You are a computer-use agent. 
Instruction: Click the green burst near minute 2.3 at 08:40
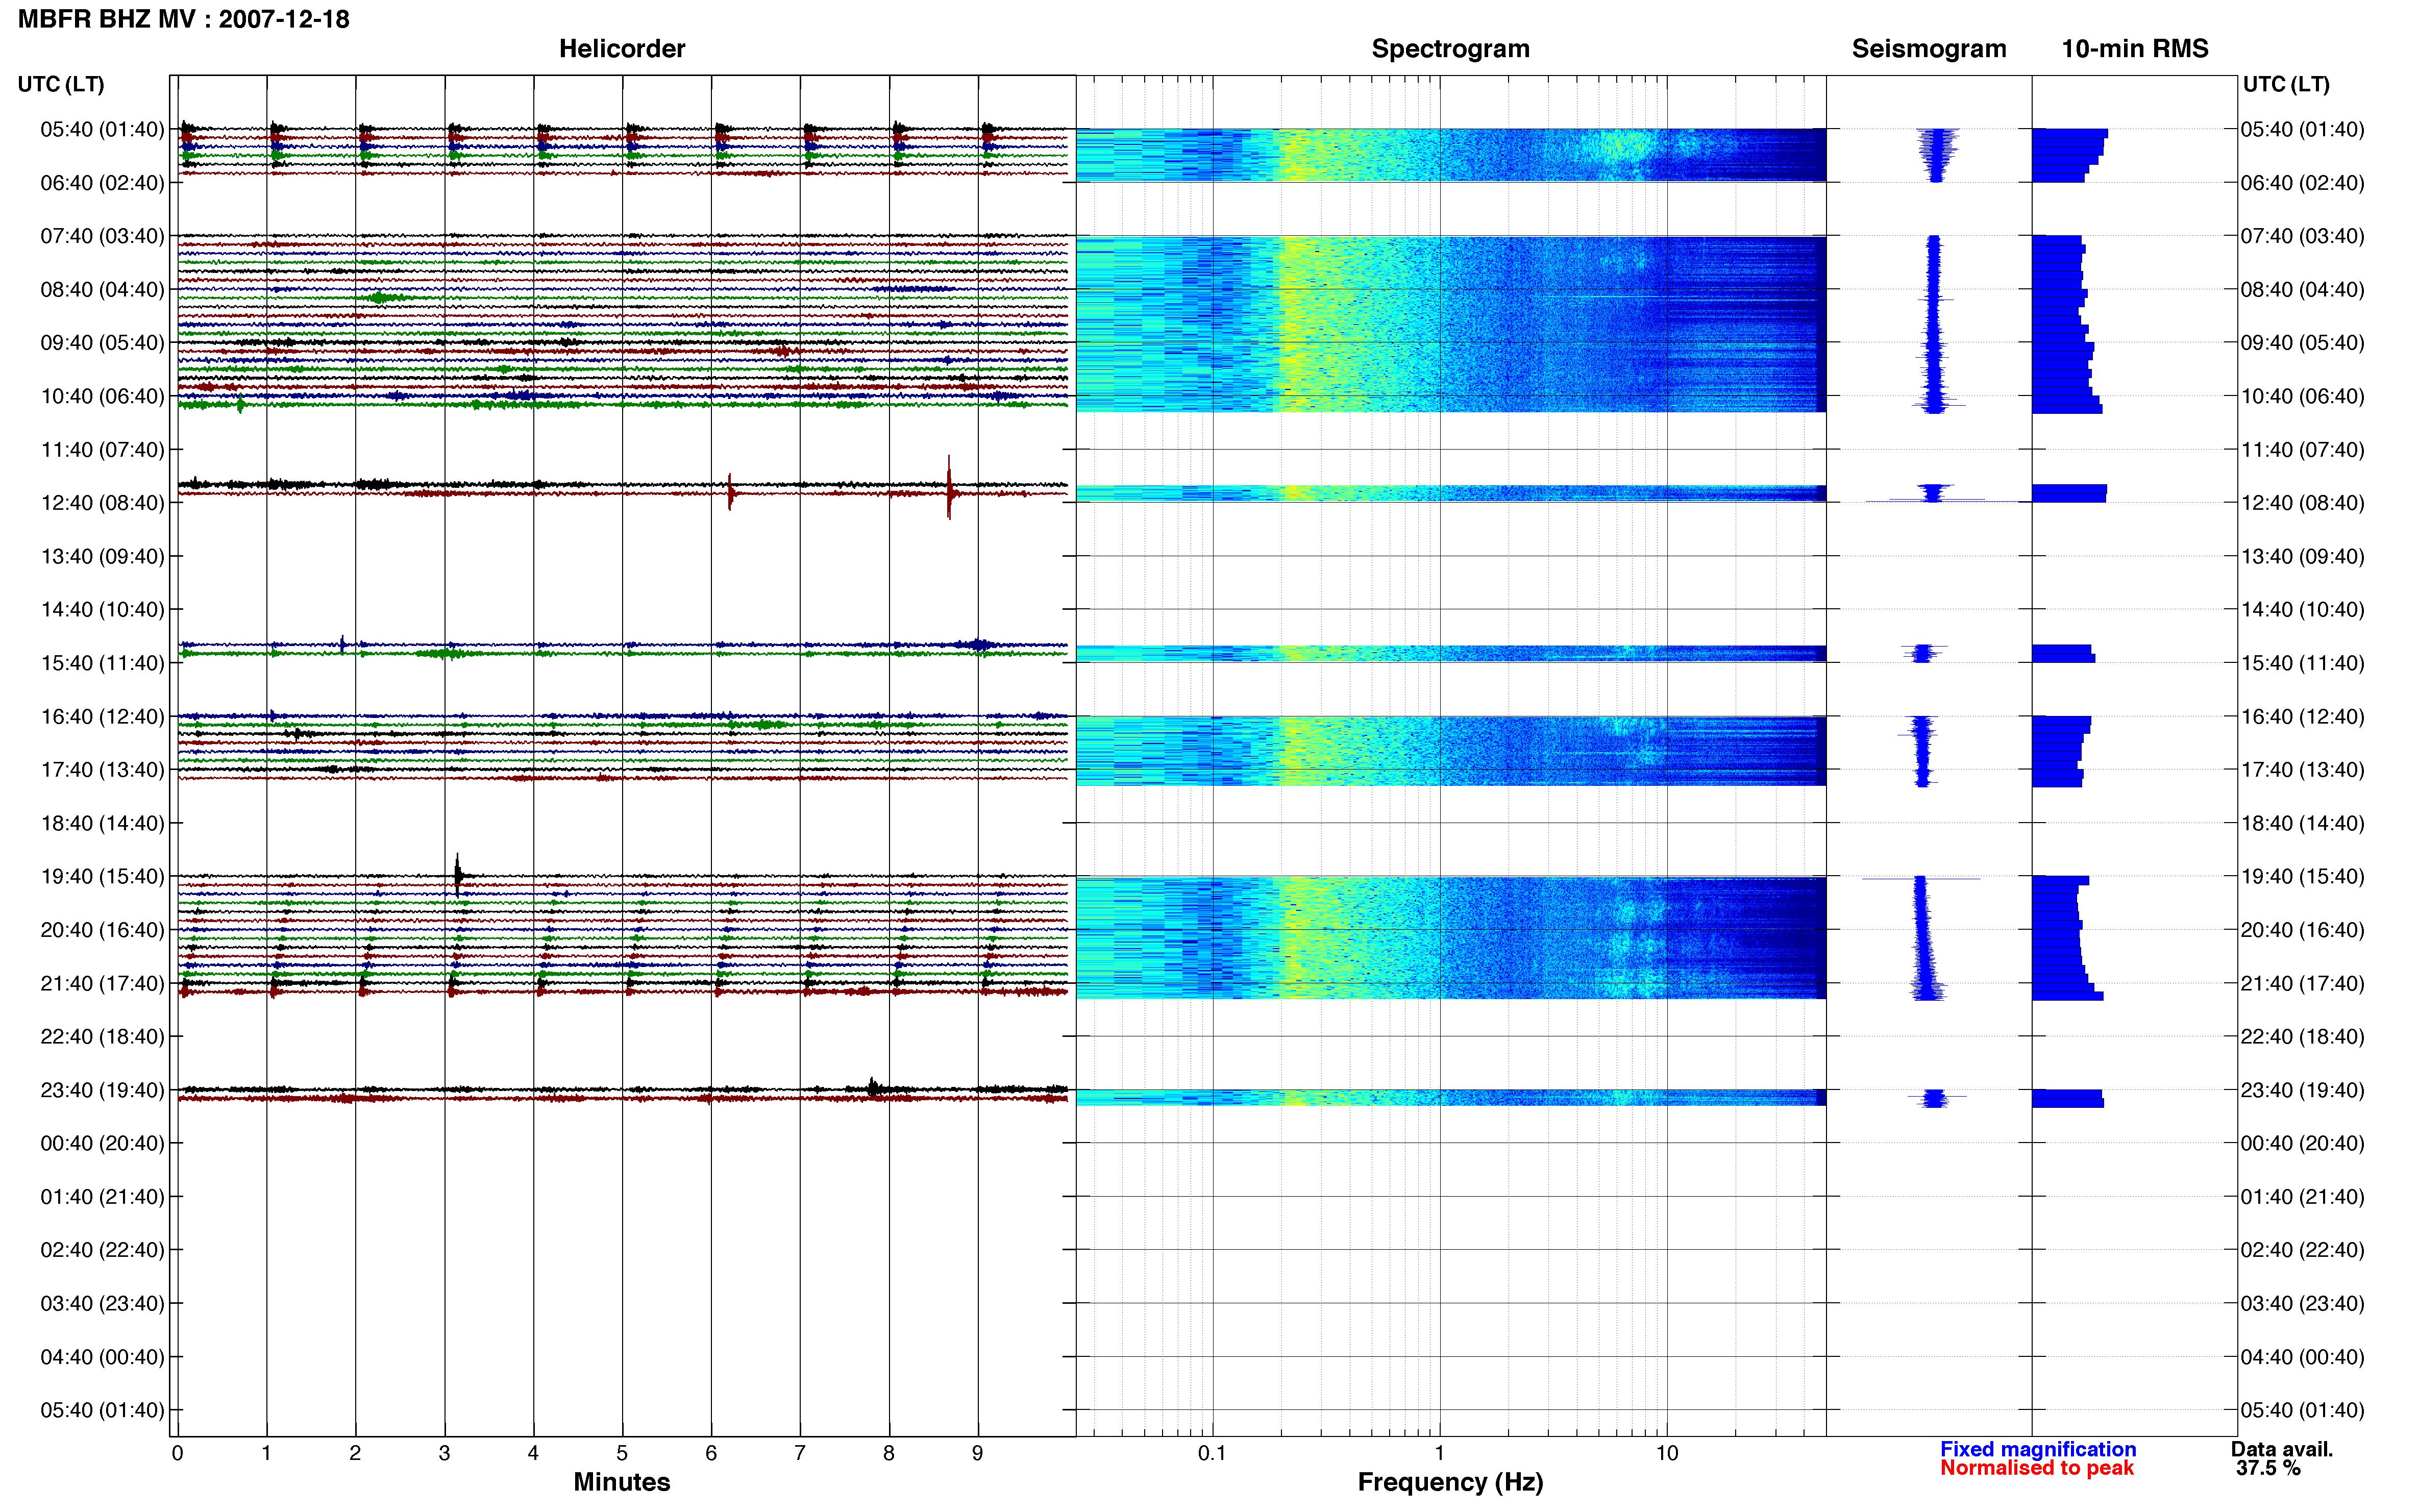click(380, 298)
